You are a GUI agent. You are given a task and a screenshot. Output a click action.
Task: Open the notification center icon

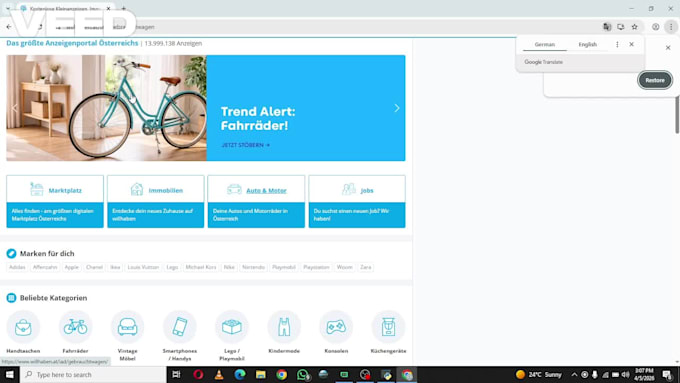pyautogui.click(x=667, y=374)
